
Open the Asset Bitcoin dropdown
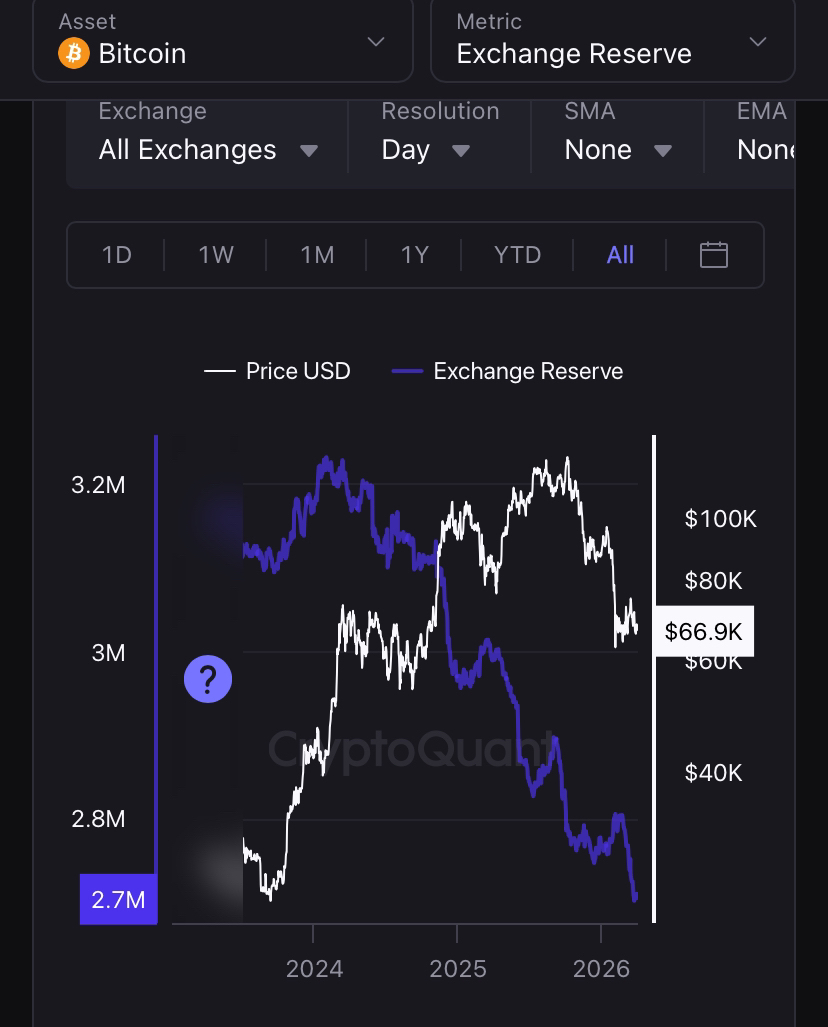(x=223, y=42)
